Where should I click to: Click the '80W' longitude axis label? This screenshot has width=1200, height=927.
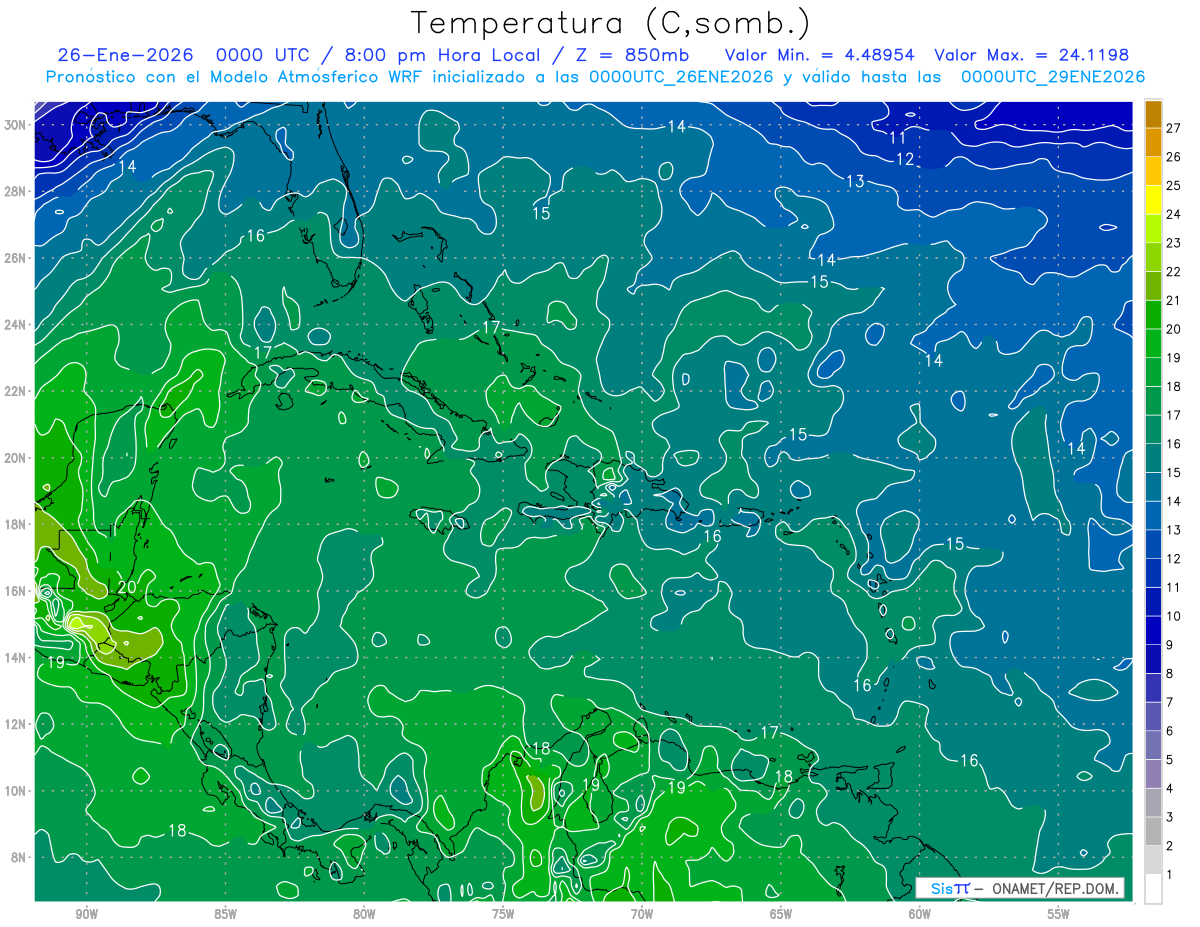364,913
